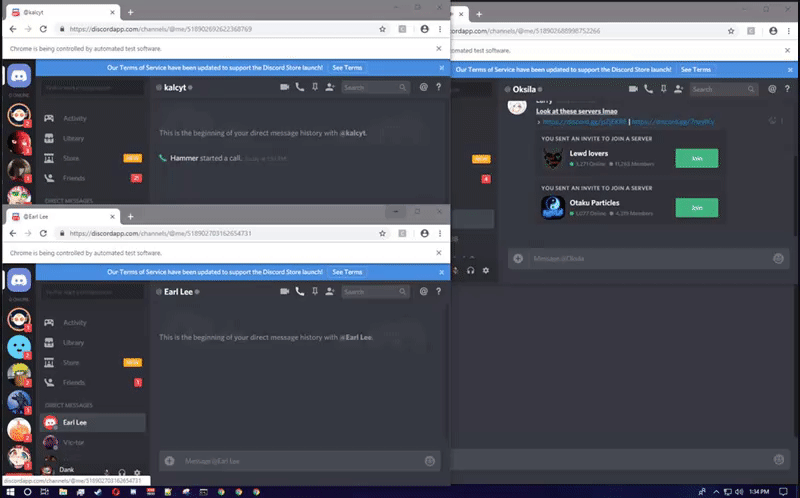Screen dimensions: 800x498
Task: Open pinned messages in Earl Lee window
Action: tap(315, 291)
